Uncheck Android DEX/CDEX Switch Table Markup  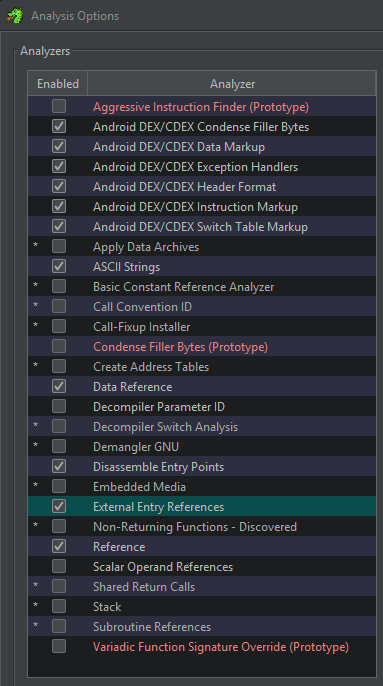pos(59,227)
